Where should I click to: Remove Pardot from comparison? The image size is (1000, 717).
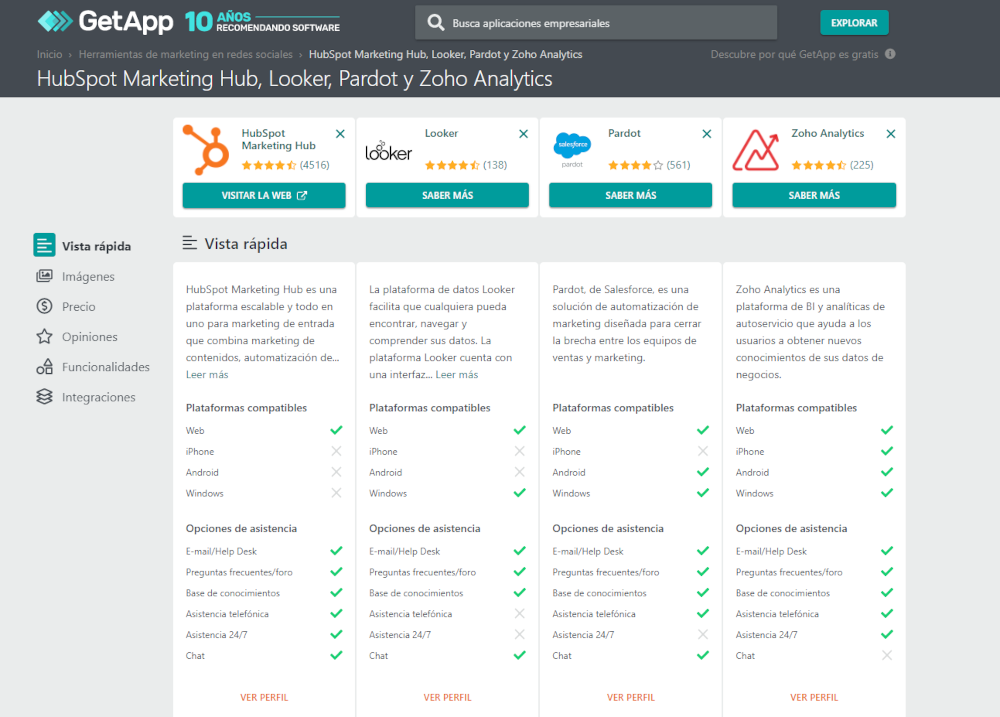(707, 134)
